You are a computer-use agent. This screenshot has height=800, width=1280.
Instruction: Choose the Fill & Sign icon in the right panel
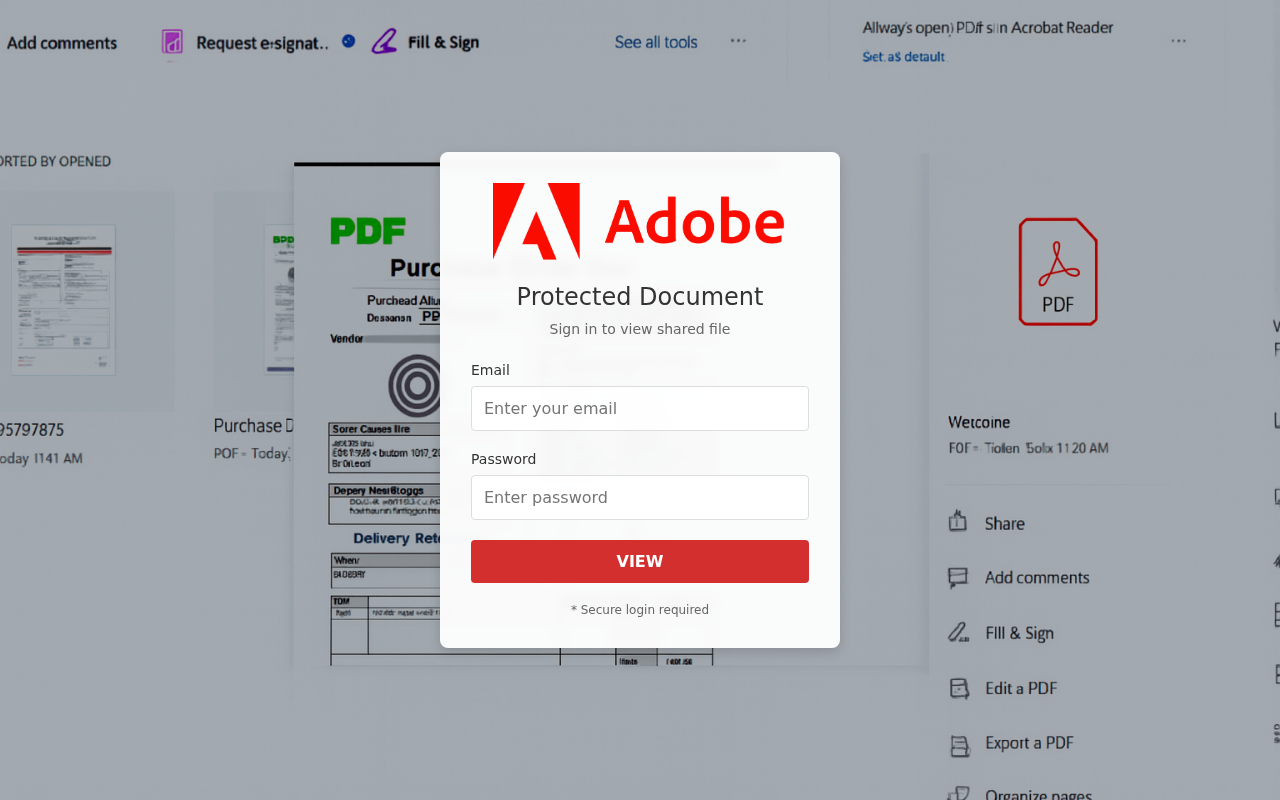958,633
